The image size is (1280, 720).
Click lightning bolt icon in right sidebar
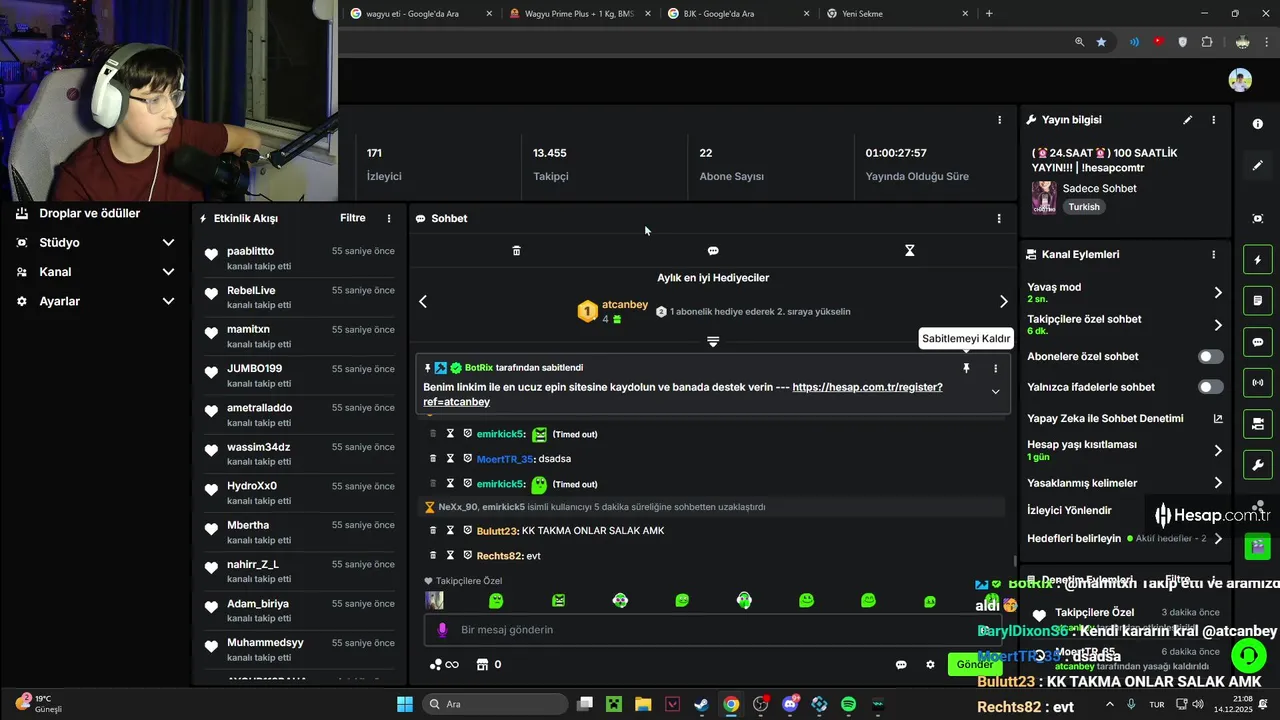1258,260
